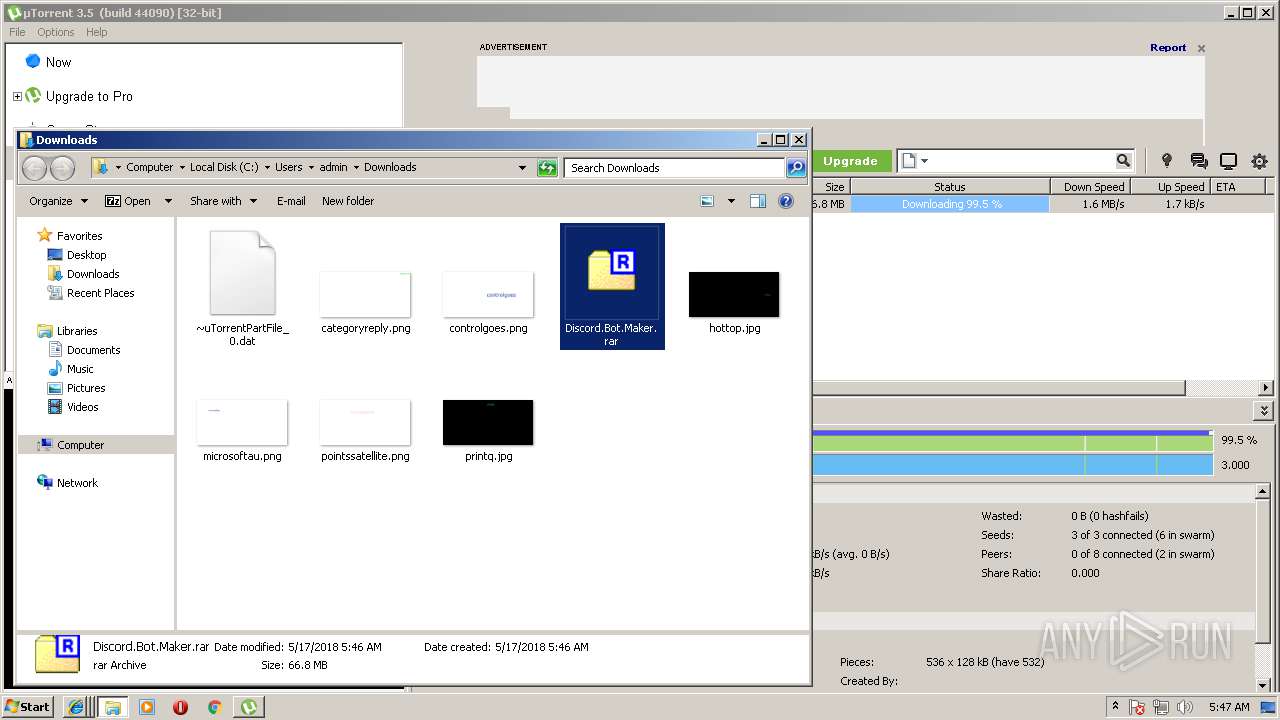Click the change view icon in Explorer
Image resolution: width=1280 pixels, height=720 pixels.
click(707, 201)
